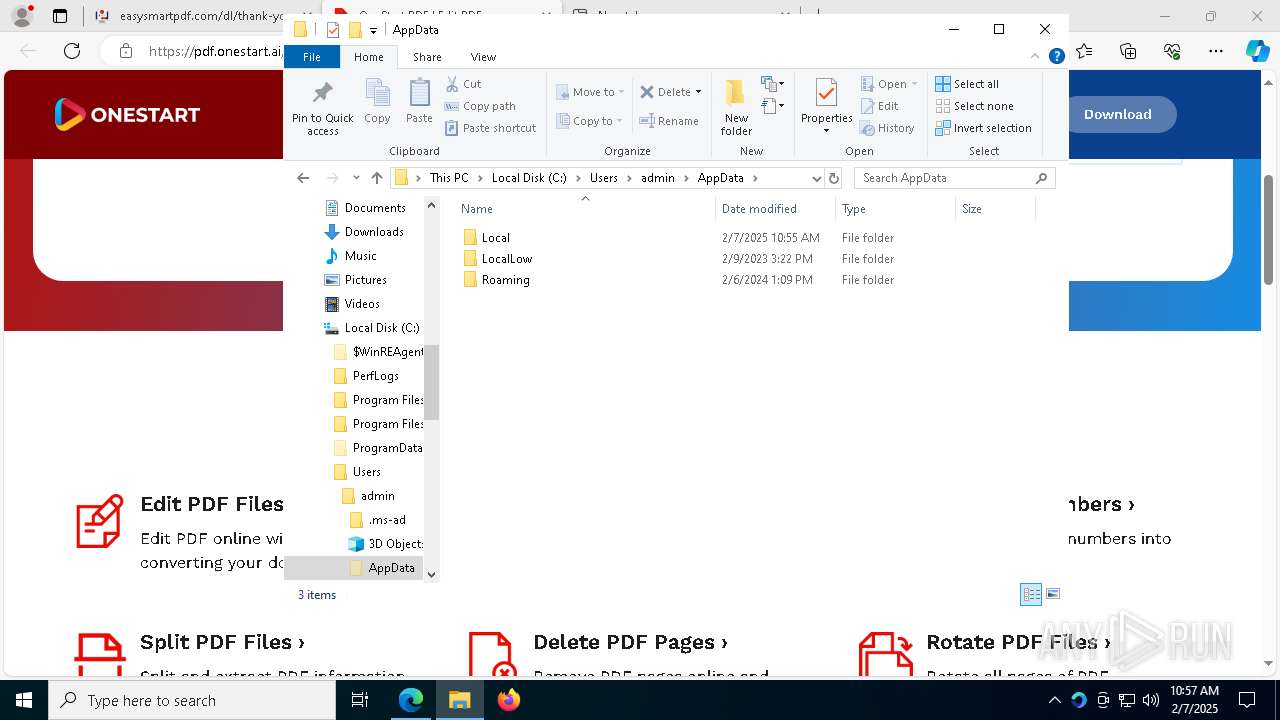1280x720 pixels.
Task: Collapse the ribbon with chevron
Action: tap(1036, 57)
